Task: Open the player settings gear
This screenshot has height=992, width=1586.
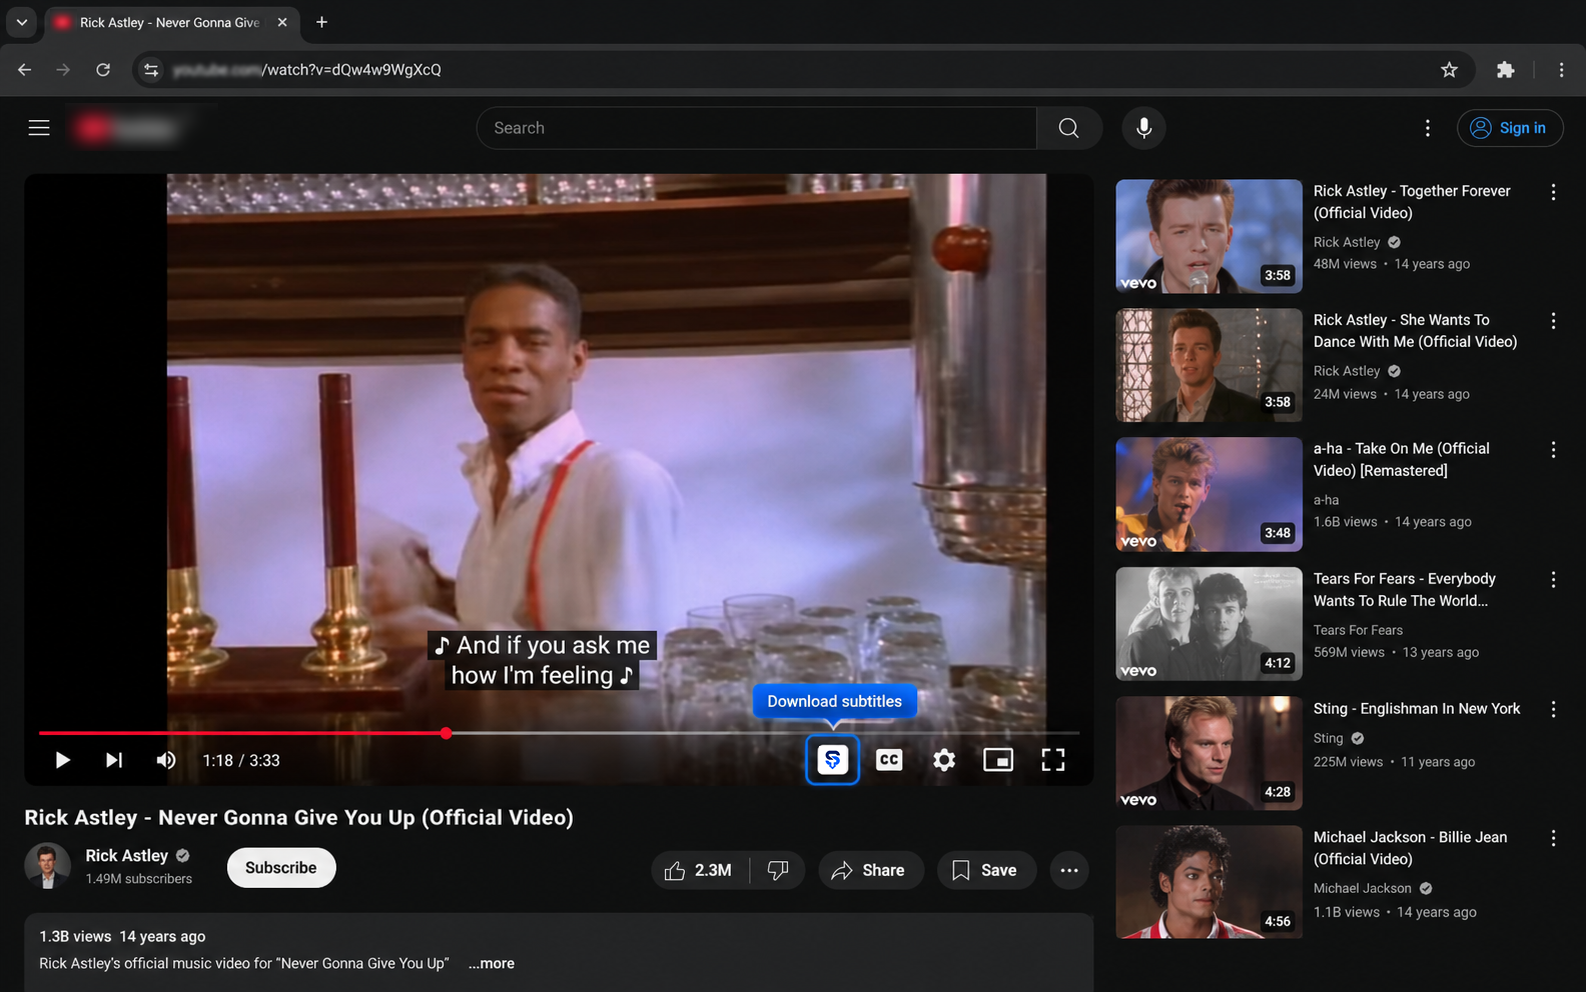Action: click(x=944, y=760)
